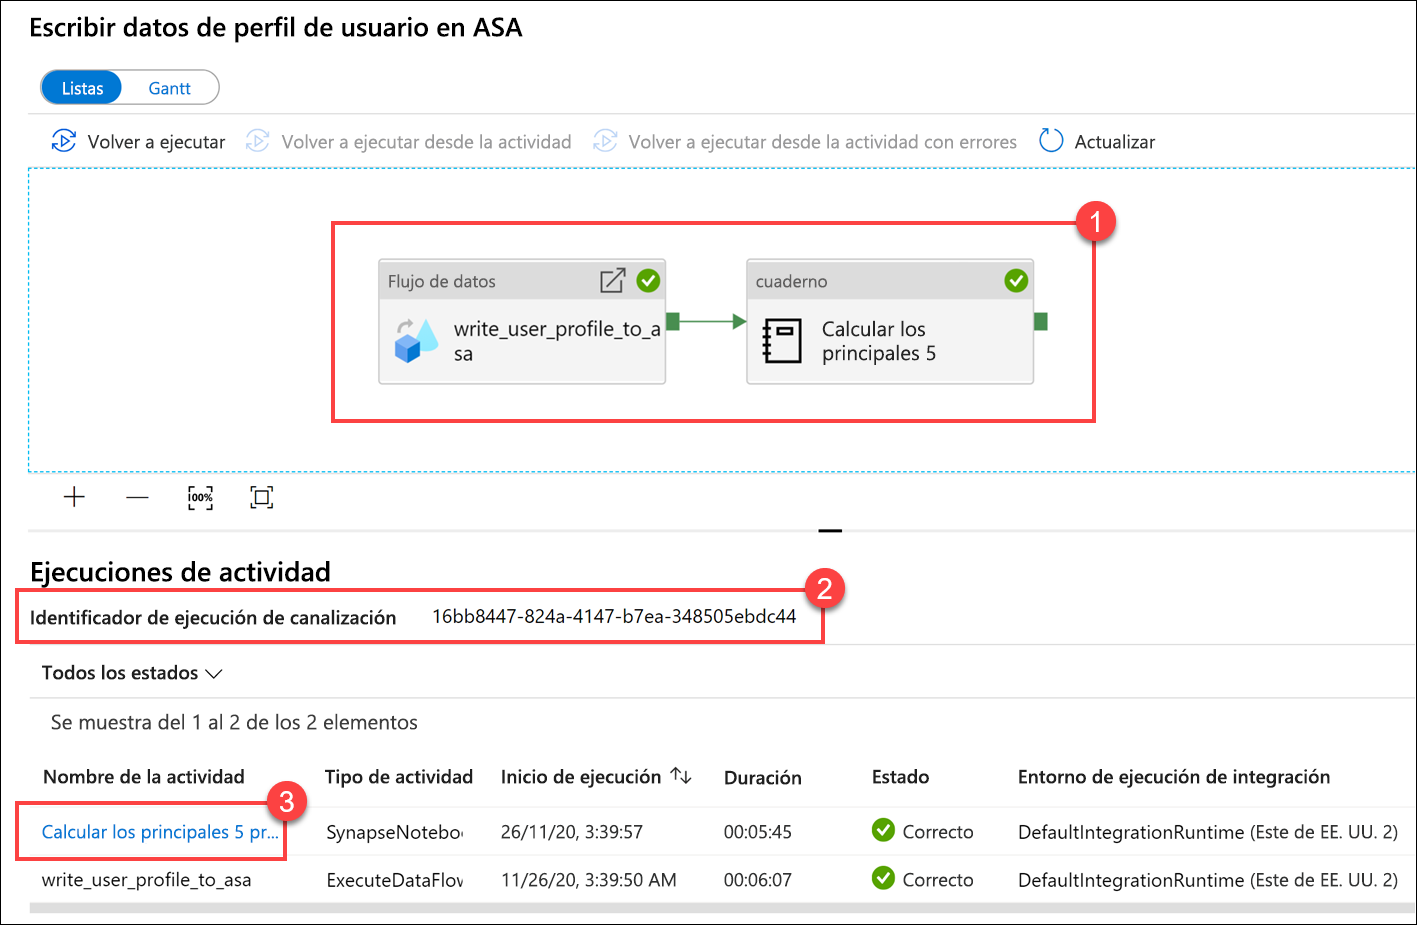
Task: Click the SynapseNotebook activity type cell
Action: [x=395, y=832]
